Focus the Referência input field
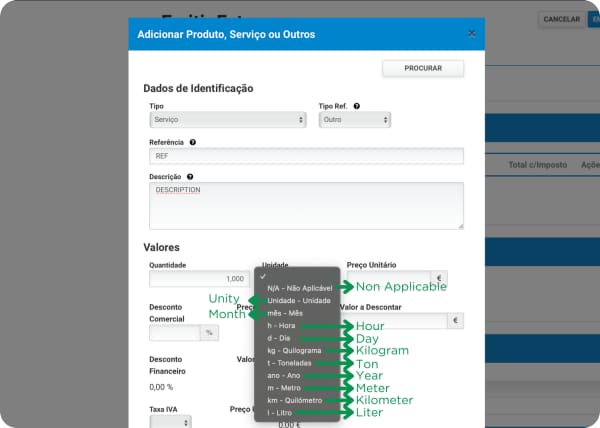 tap(307, 156)
